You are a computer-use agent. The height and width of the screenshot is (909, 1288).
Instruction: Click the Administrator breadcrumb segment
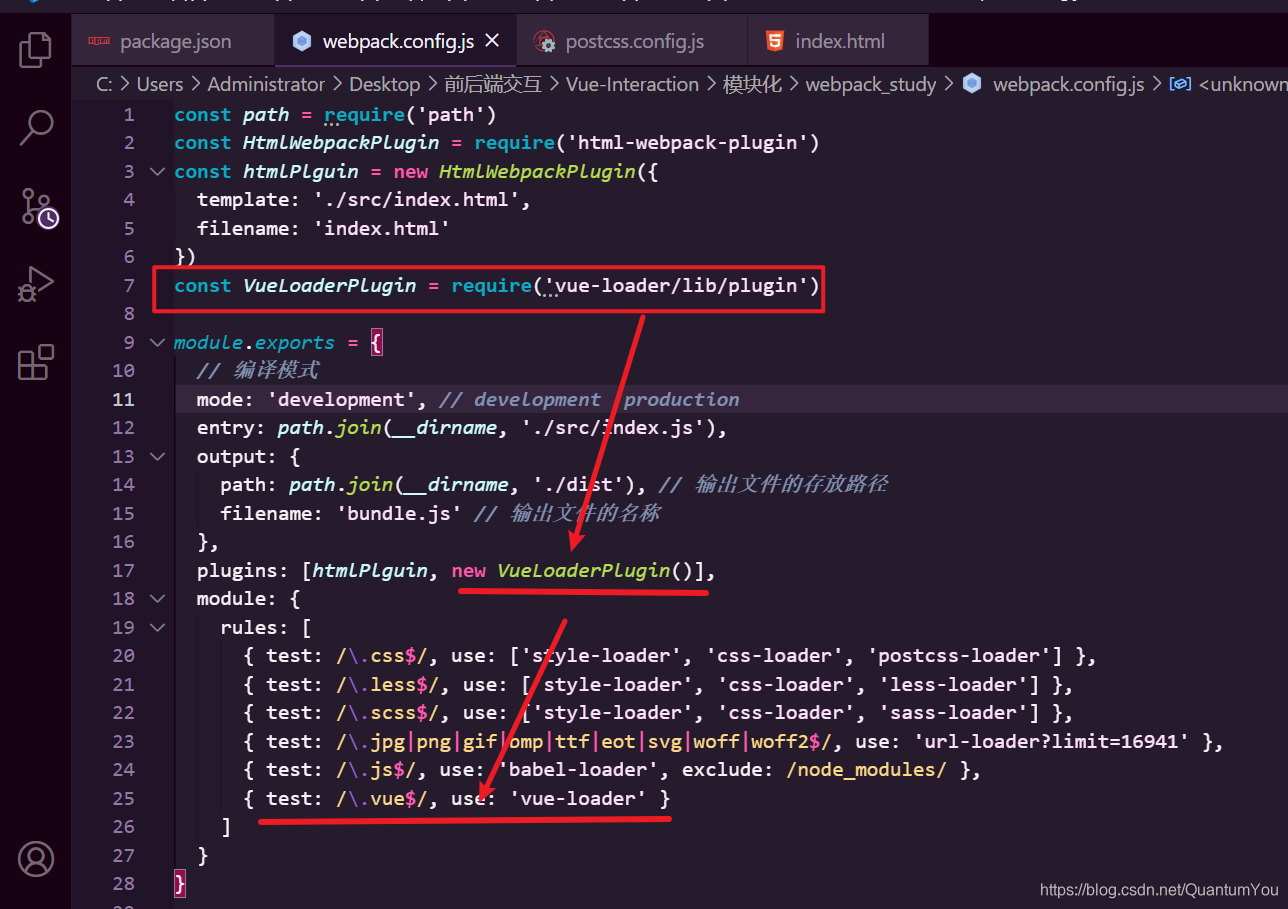(x=266, y=84)
